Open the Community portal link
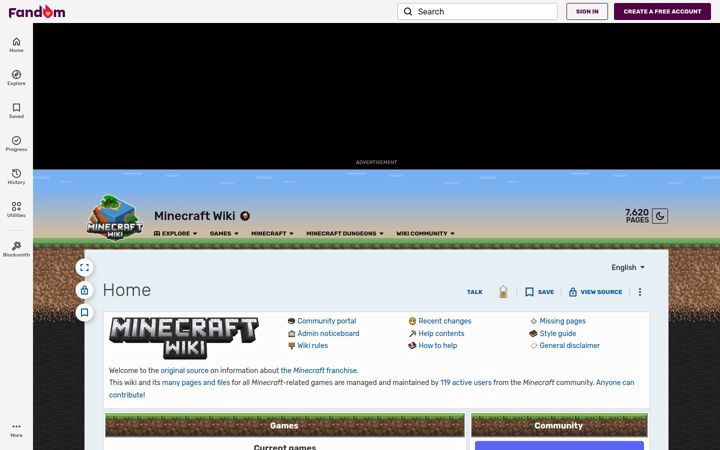720x450 pixels. coord(326,321)
